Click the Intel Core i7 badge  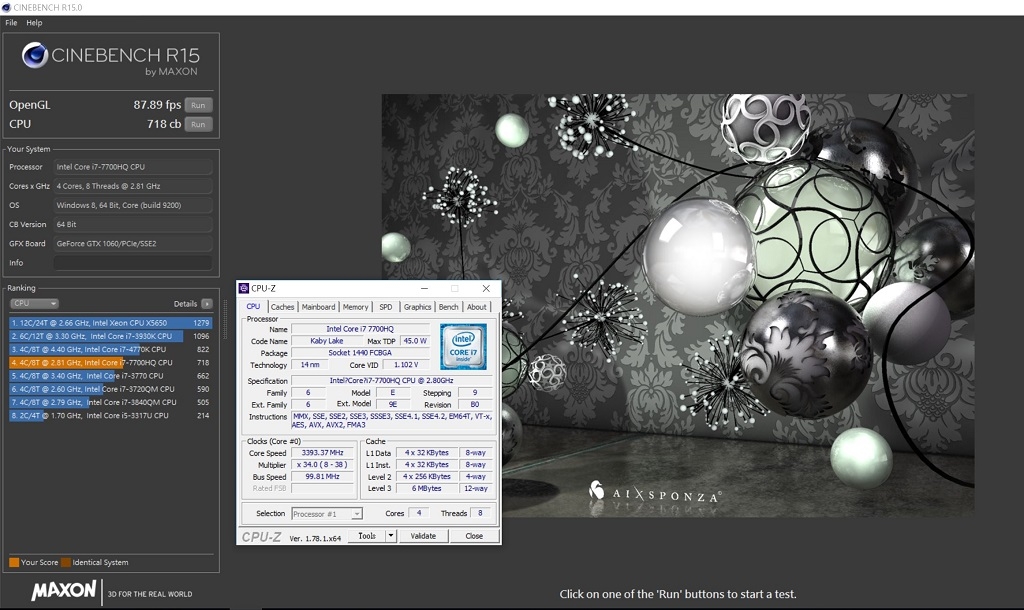(x=463, y=346)
